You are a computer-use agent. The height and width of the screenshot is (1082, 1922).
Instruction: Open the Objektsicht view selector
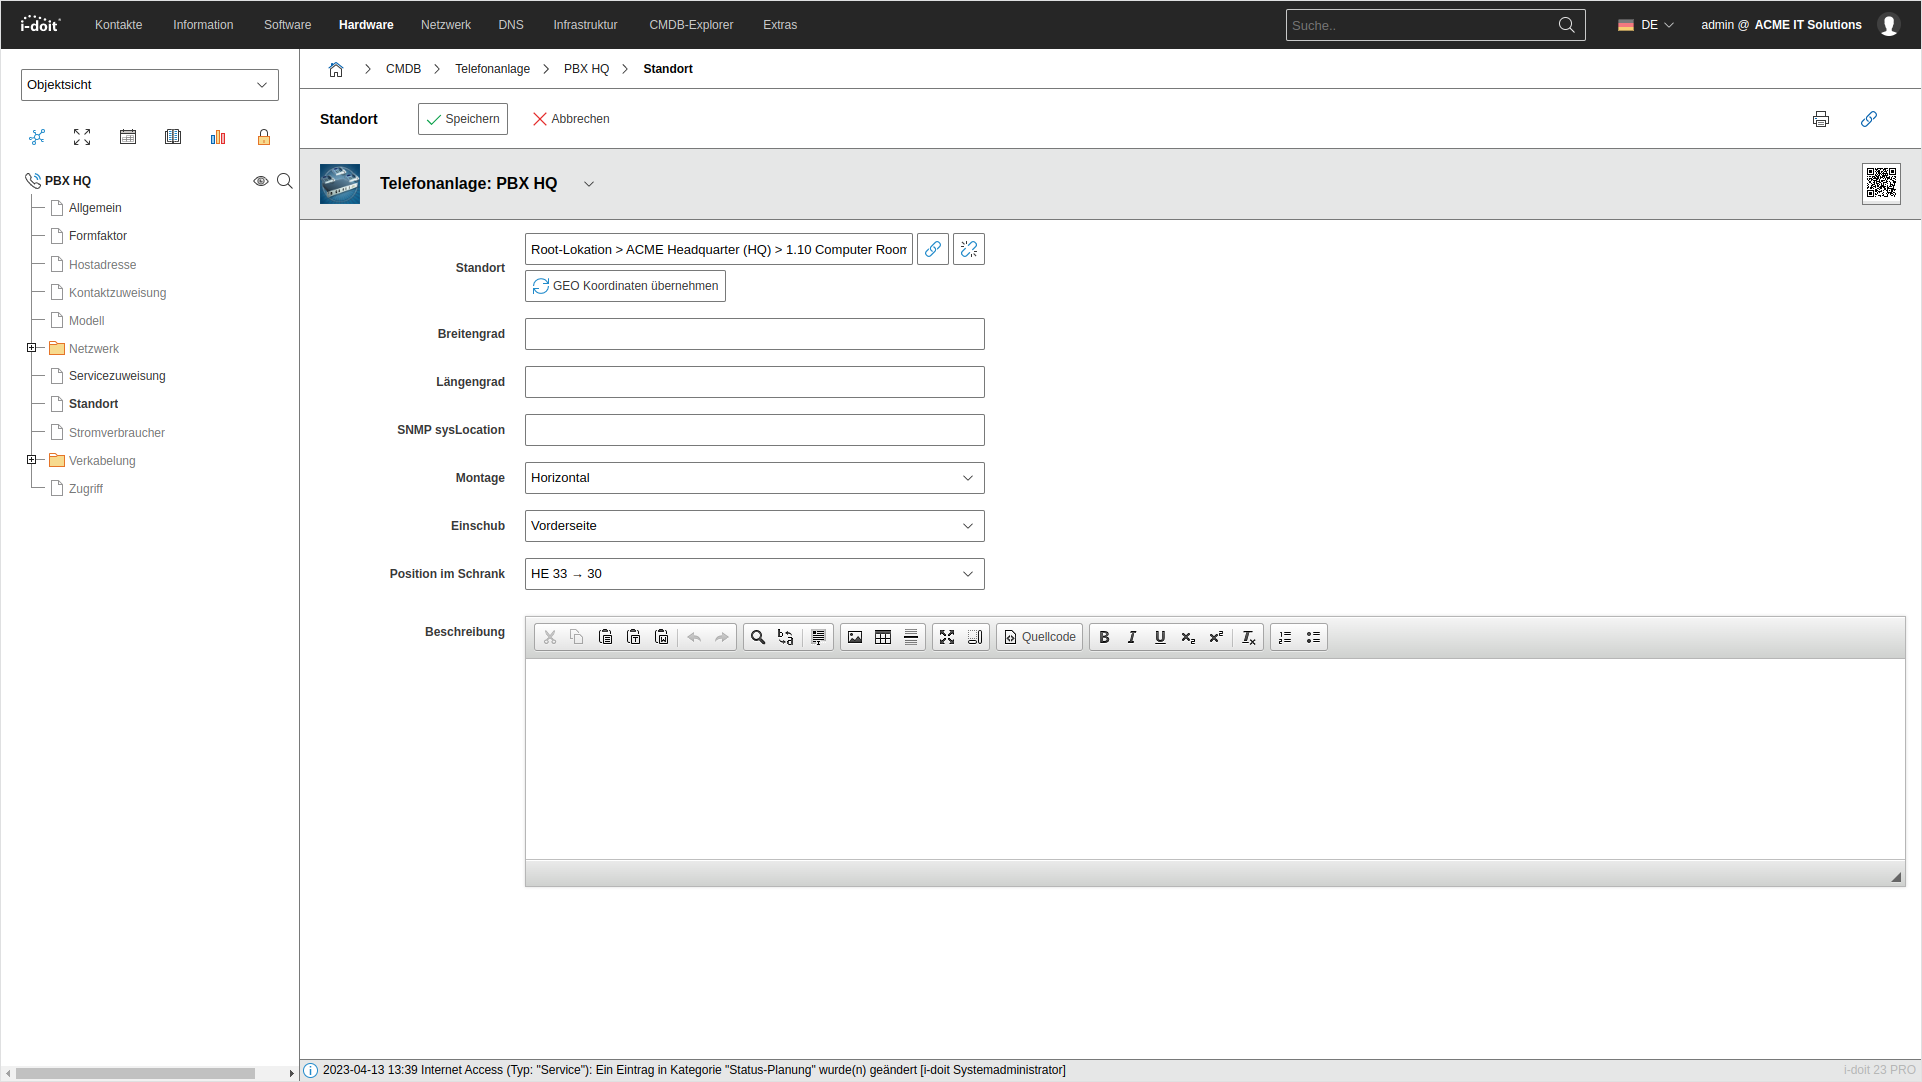pos(149,85)
